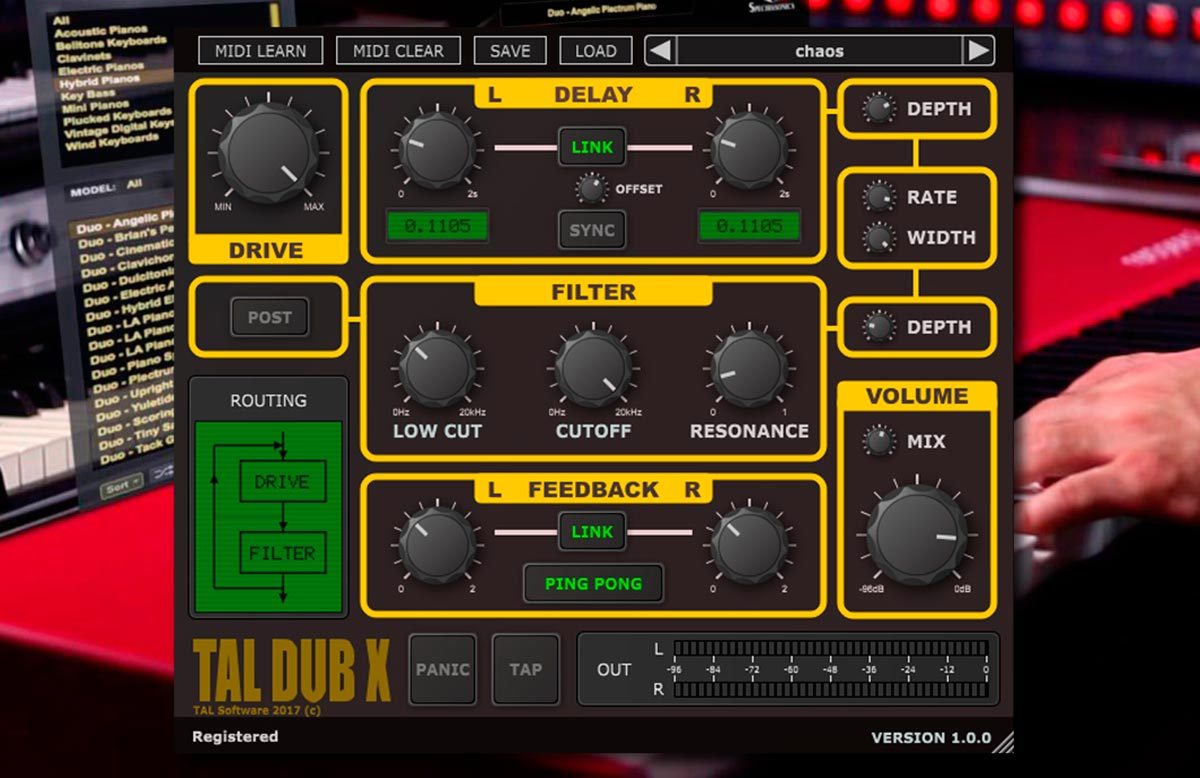This screenshot has height=778, width=1200.
Task: Click the window resize grip beside VERSION 1.0.0
Action: pyautogui.click(x=1003, y=741)
